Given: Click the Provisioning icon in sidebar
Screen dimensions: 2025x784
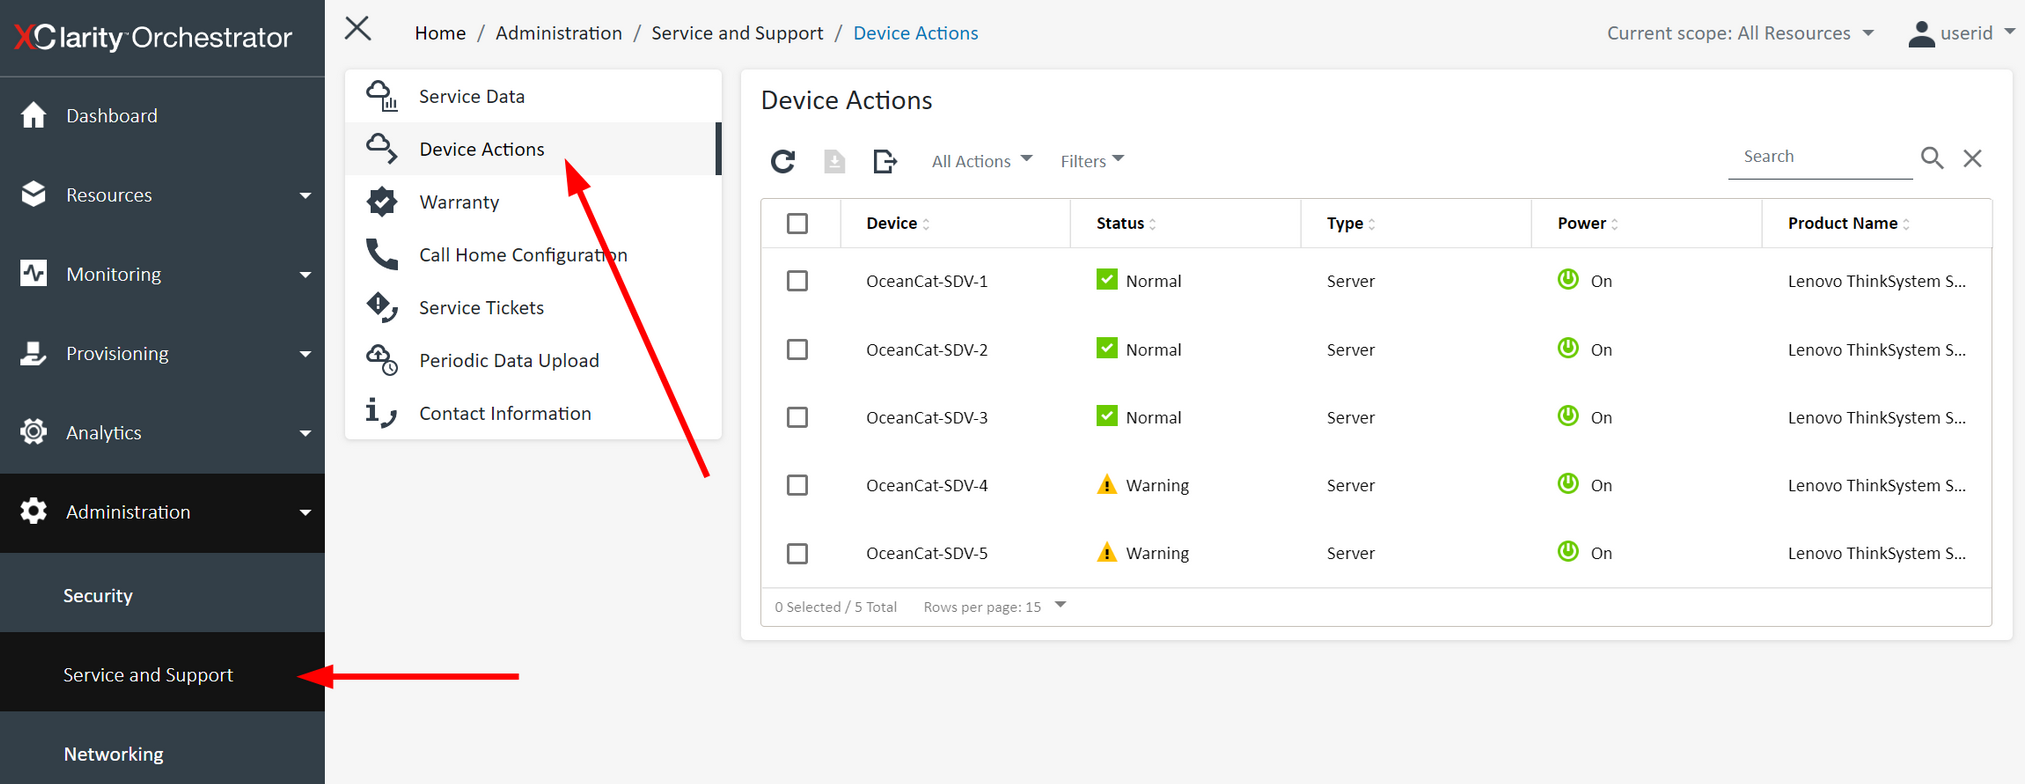Looking at the screenshot, I should tap(33, 353).
